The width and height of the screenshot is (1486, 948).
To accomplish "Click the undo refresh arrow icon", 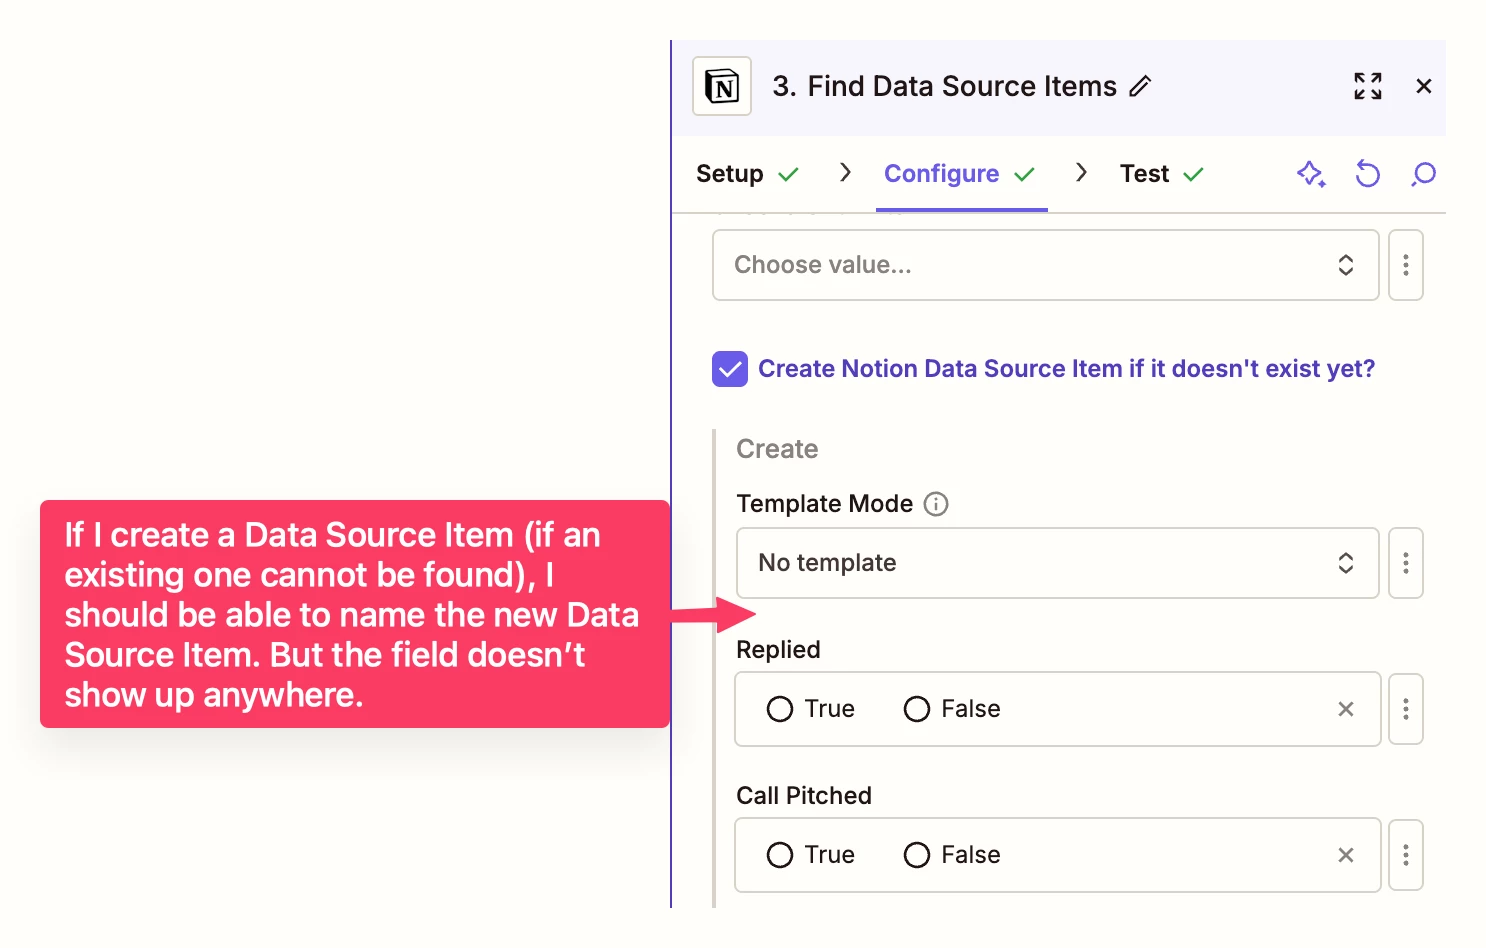I will (x=1367, y=174).
